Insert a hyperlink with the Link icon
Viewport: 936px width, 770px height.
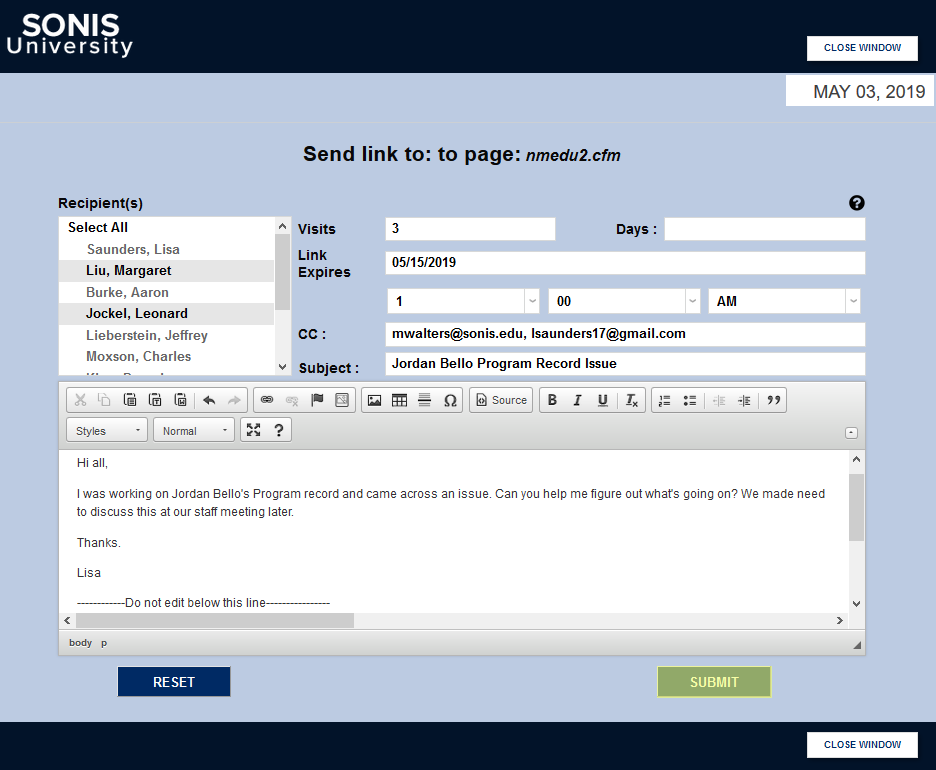click(x=267, y=400)
